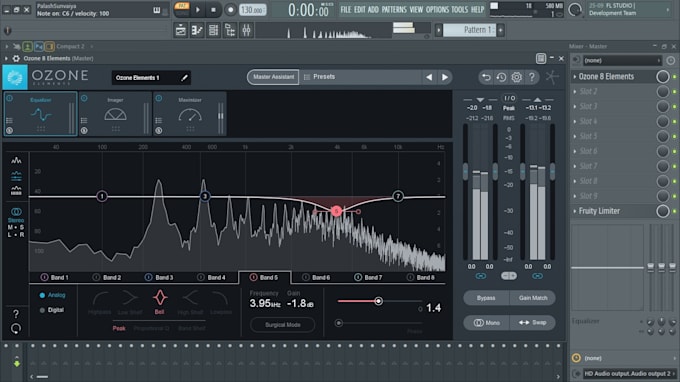This screenshot has width=680, height=382.
Task: Open the Equalizer module presets list icon
Action: 9,121
